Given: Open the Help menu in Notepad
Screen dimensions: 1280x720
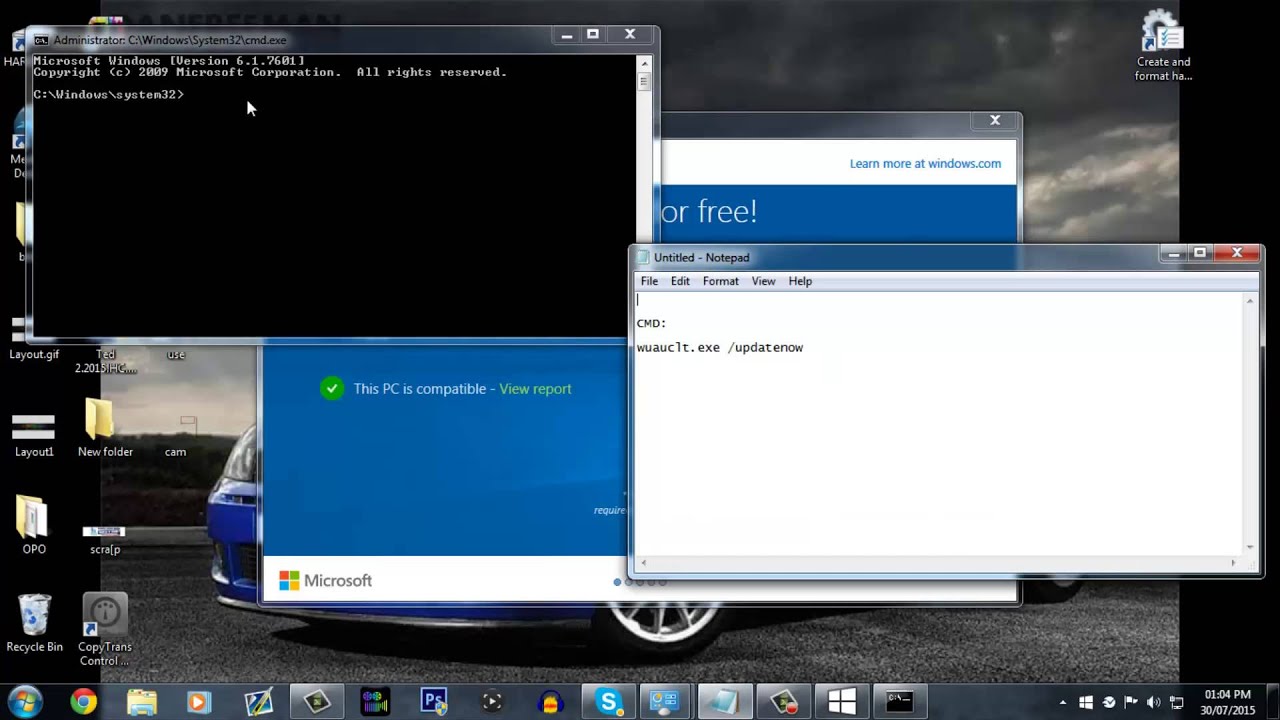Looking at the screenshot, I should tap(800, 281).
